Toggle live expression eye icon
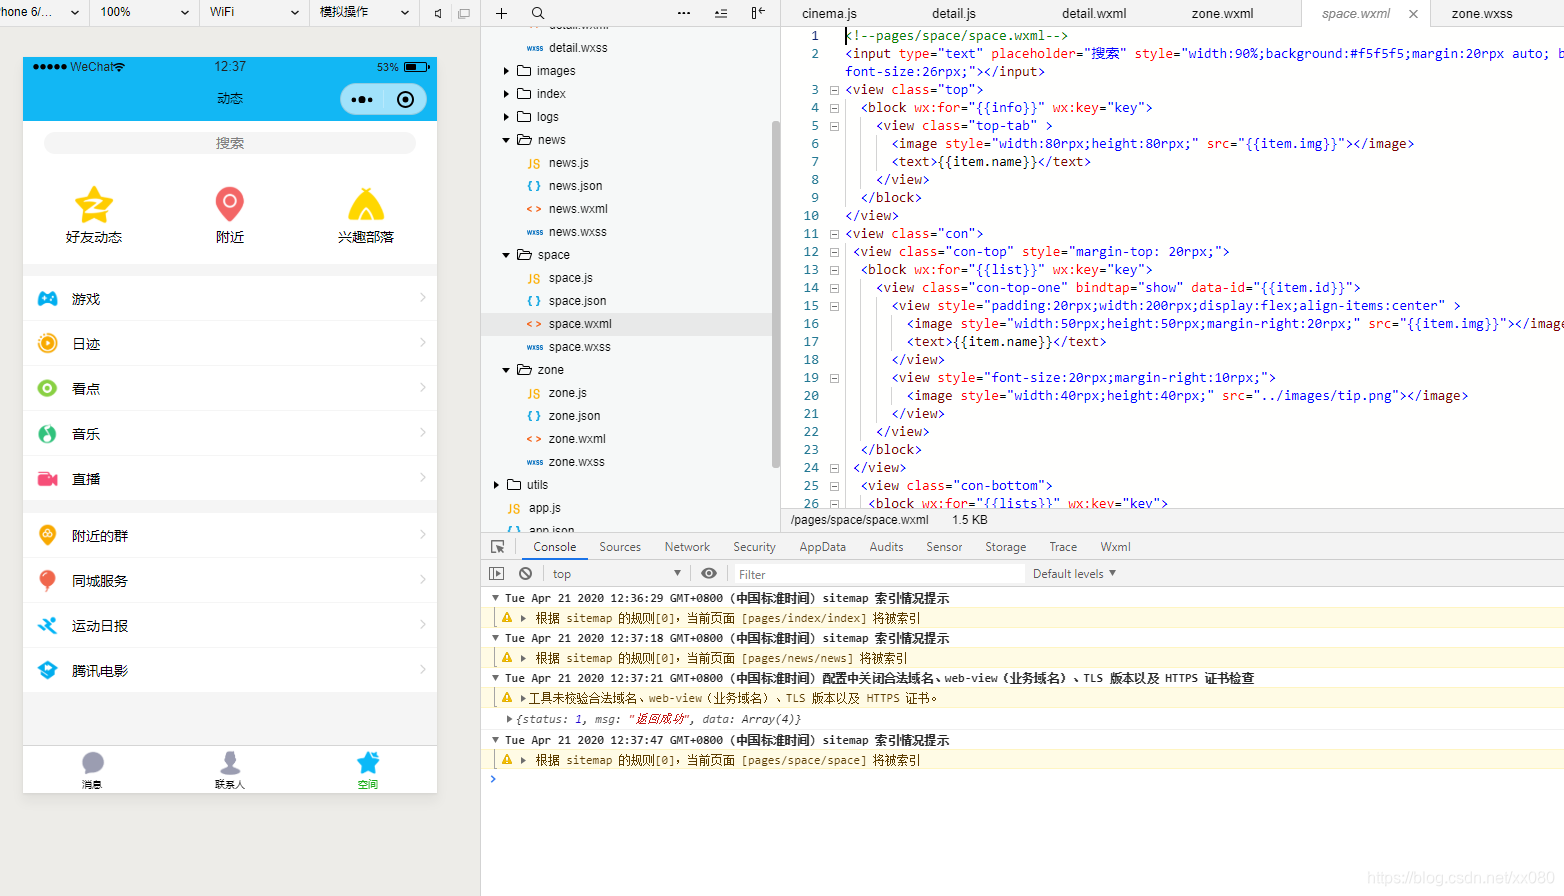The height and width of the screenshot is (896, 1564). 709,574
